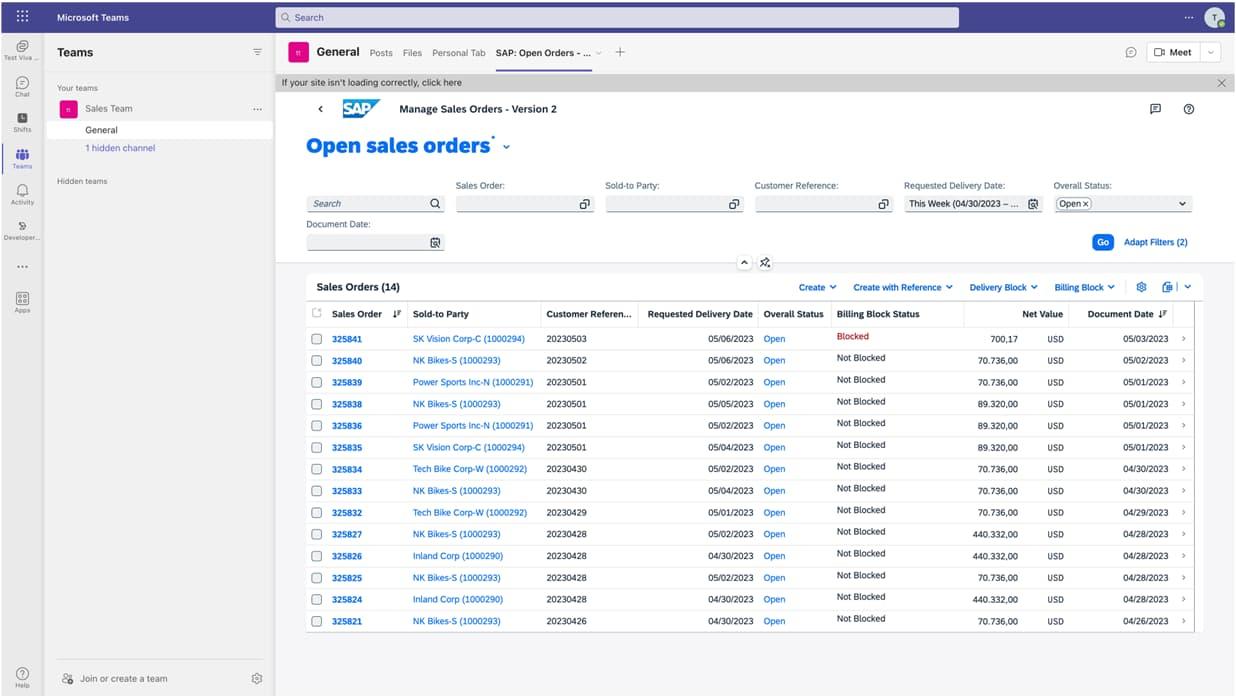Open Adapt Filters (2)
This screenshot has height=697, width=1236.
click(x=1155, y=242)
